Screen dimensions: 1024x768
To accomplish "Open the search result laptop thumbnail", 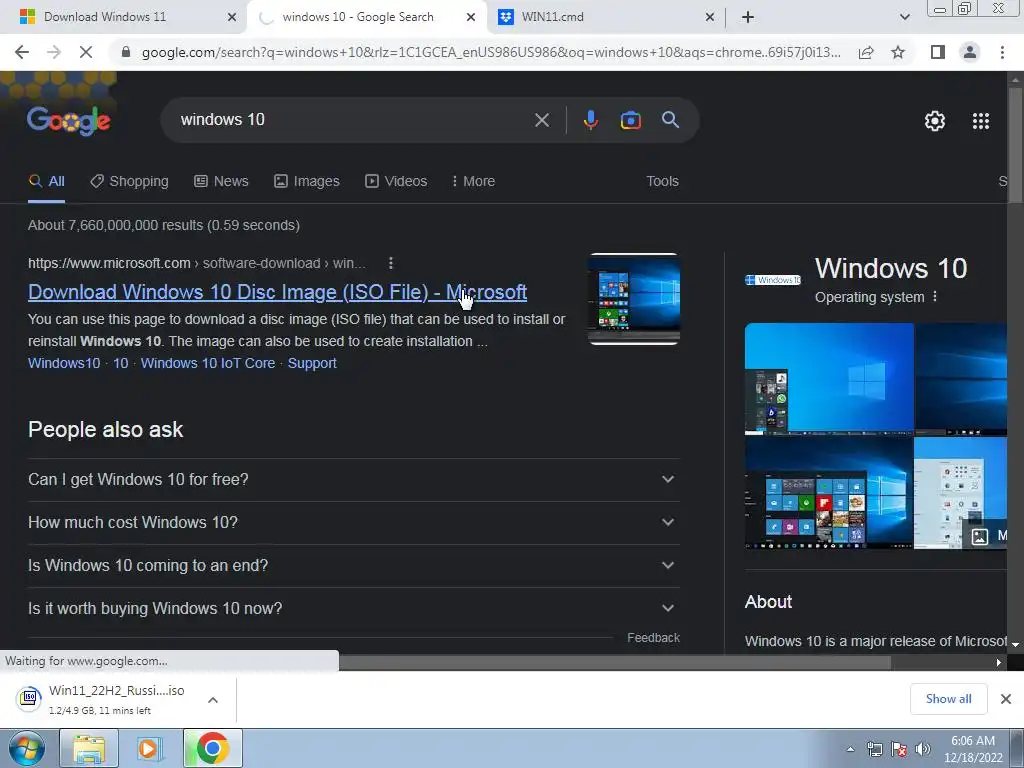I will tap(633, 299).
